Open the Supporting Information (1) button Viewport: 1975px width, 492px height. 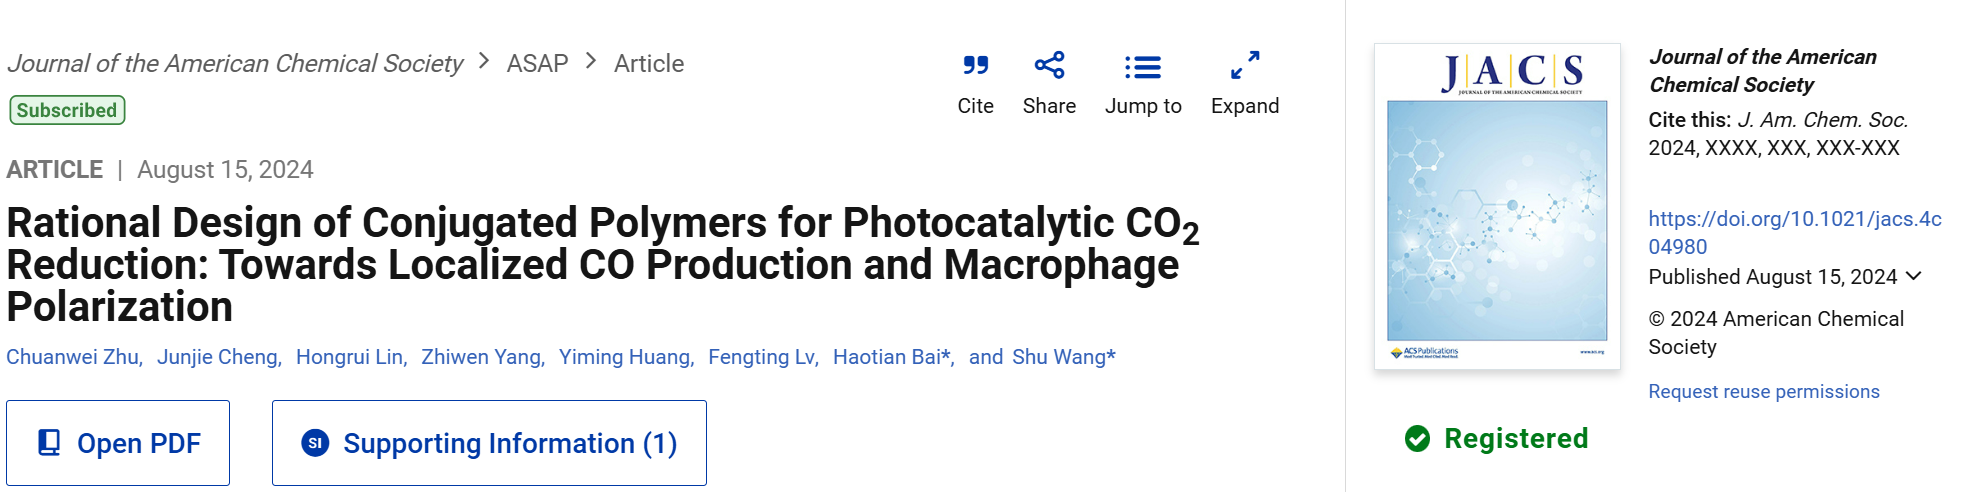tap(489, 443)
